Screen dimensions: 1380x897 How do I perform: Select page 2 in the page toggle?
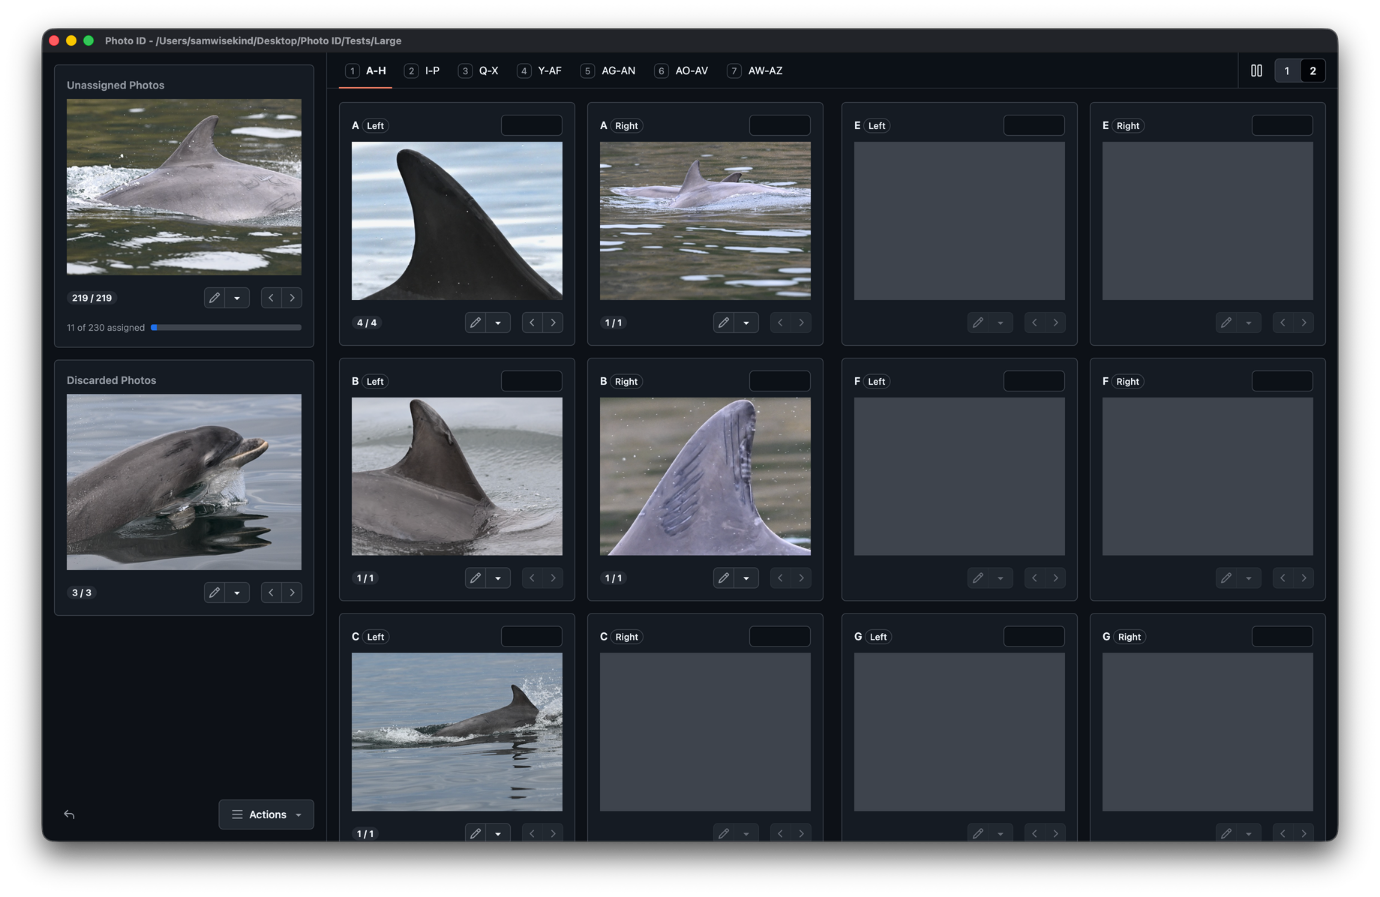pyautogui.click(x=1313, y=70)
